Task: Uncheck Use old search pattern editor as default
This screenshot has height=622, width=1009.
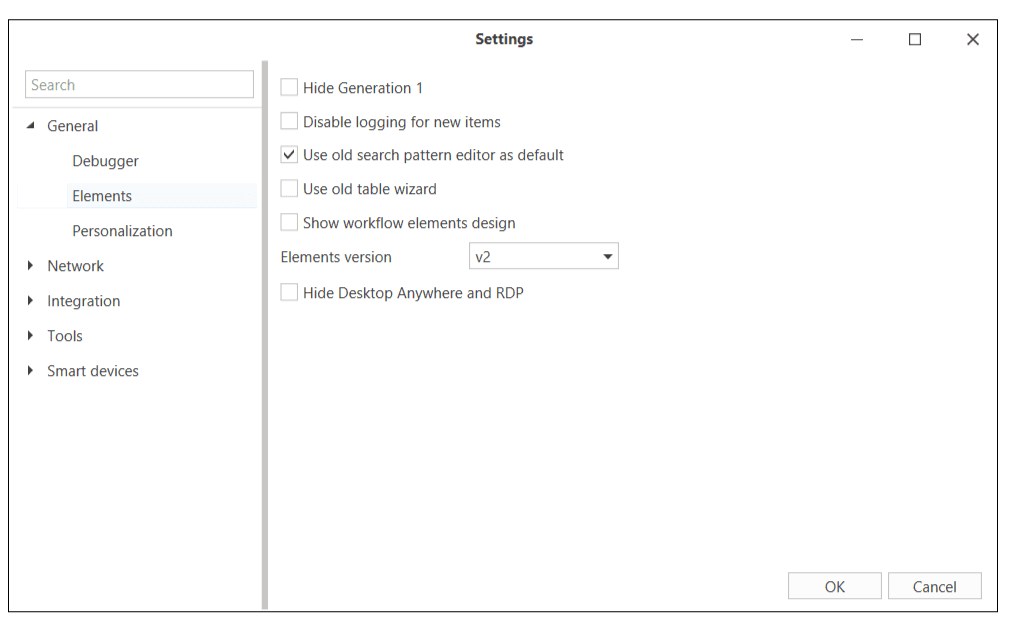Action: 289,155
